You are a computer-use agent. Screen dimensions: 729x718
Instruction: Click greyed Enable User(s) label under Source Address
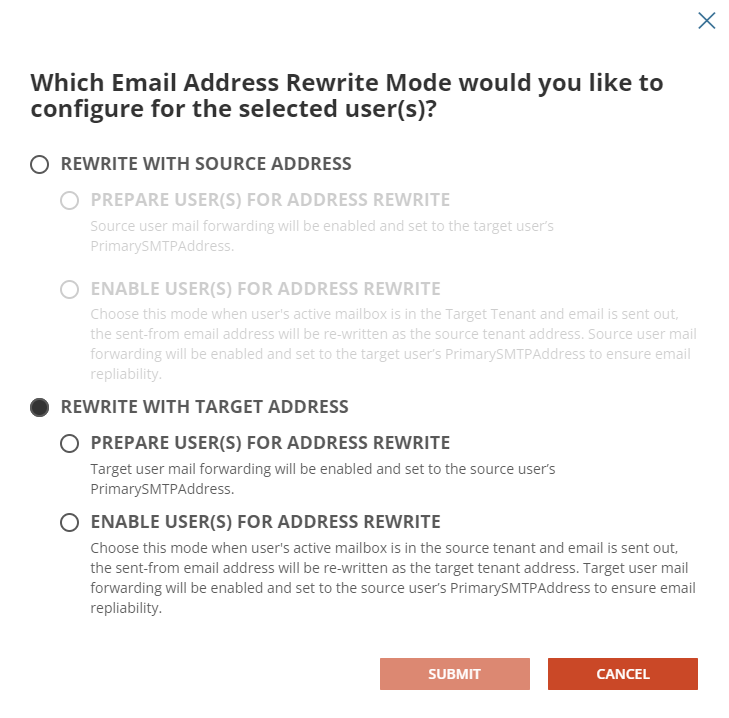(x=265, y=290)
